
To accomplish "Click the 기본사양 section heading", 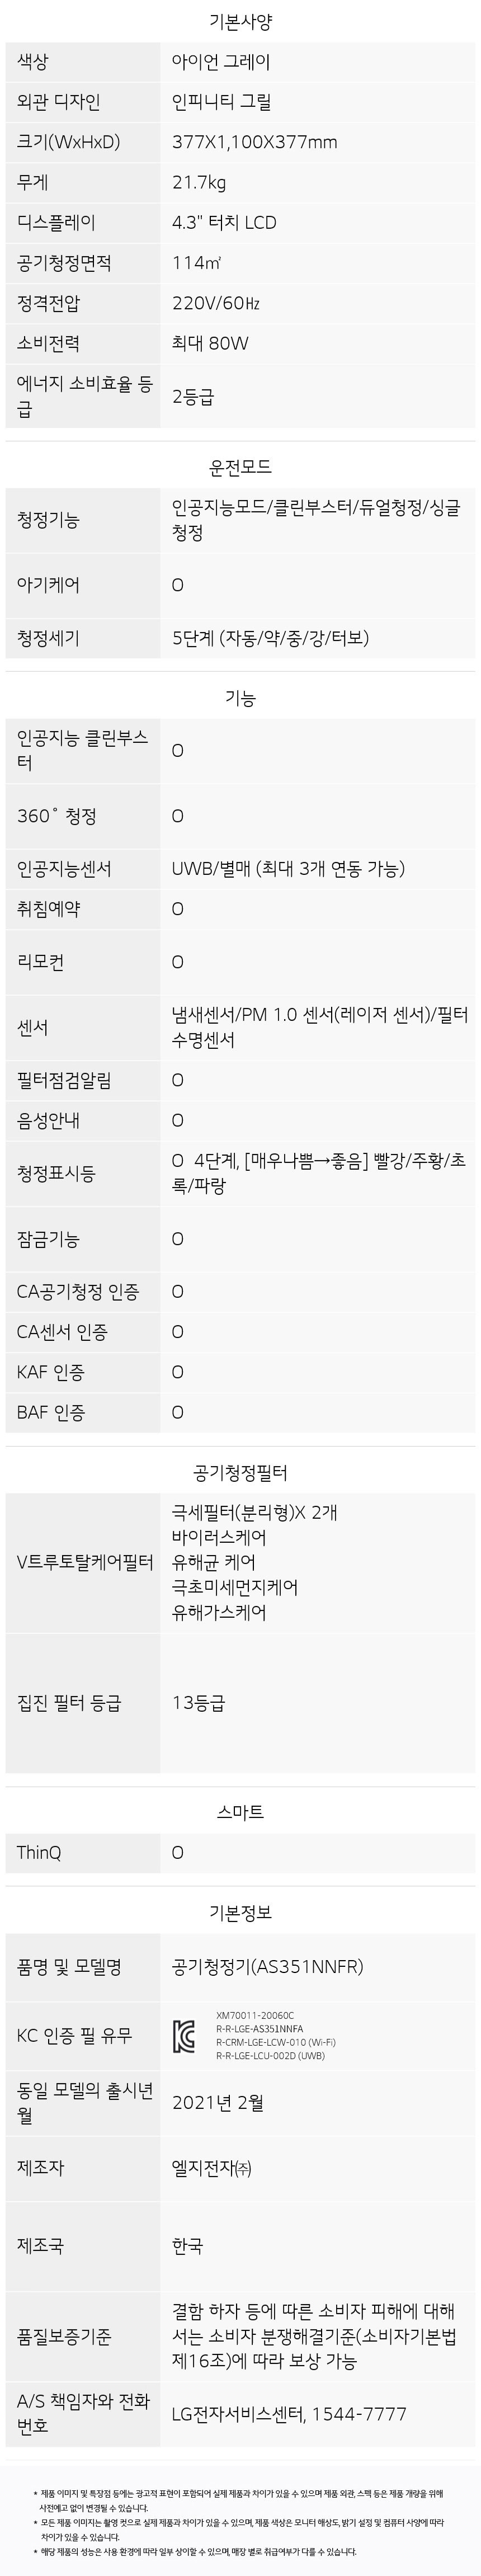I will point(240,21).
